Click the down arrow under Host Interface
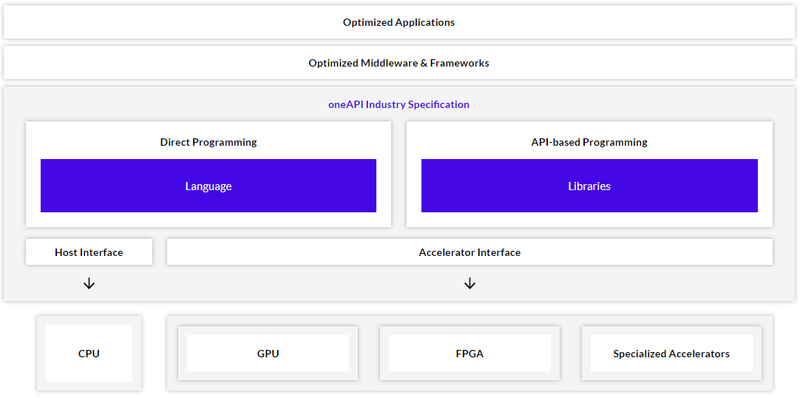This screenshot has height=398, width=800. (x=89, y=284)
